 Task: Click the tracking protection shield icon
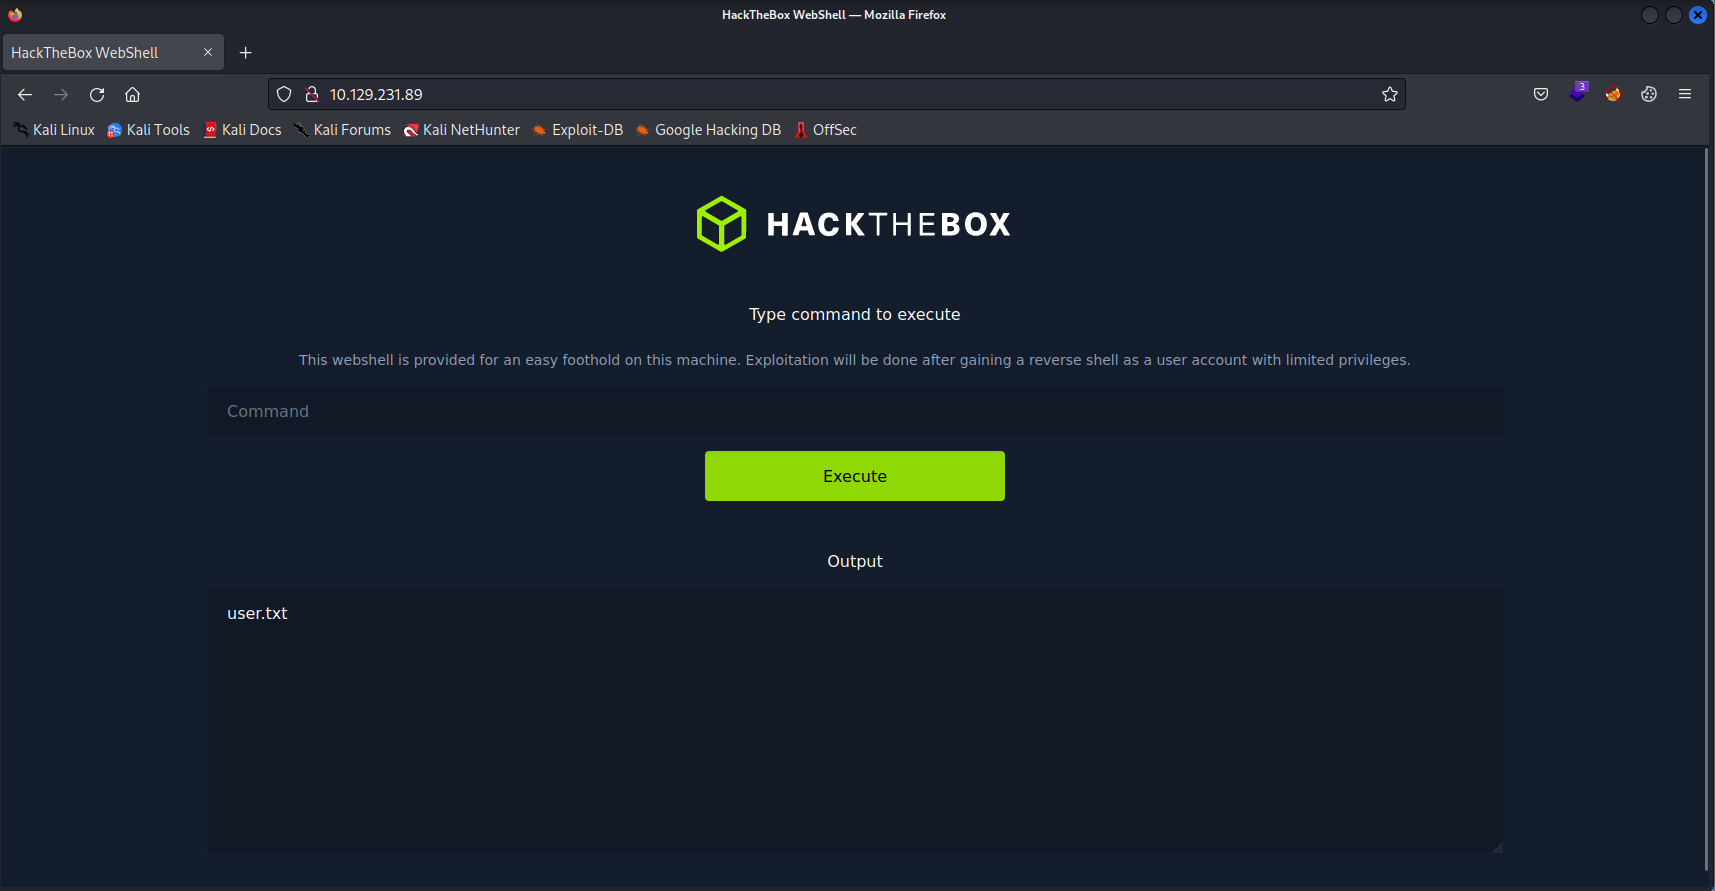(284, 94)
